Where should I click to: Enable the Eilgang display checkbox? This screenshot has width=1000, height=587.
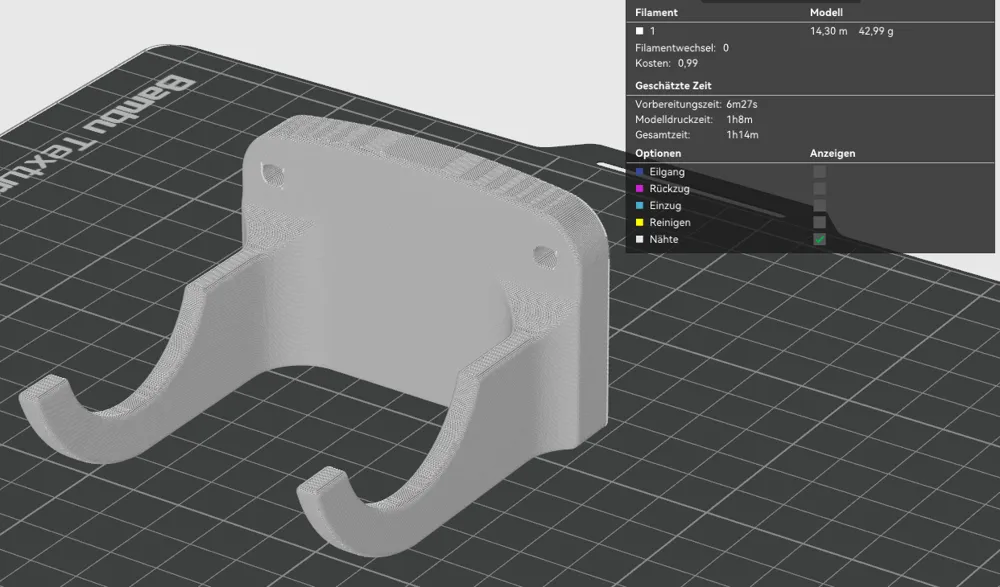[x=820, y=172]
